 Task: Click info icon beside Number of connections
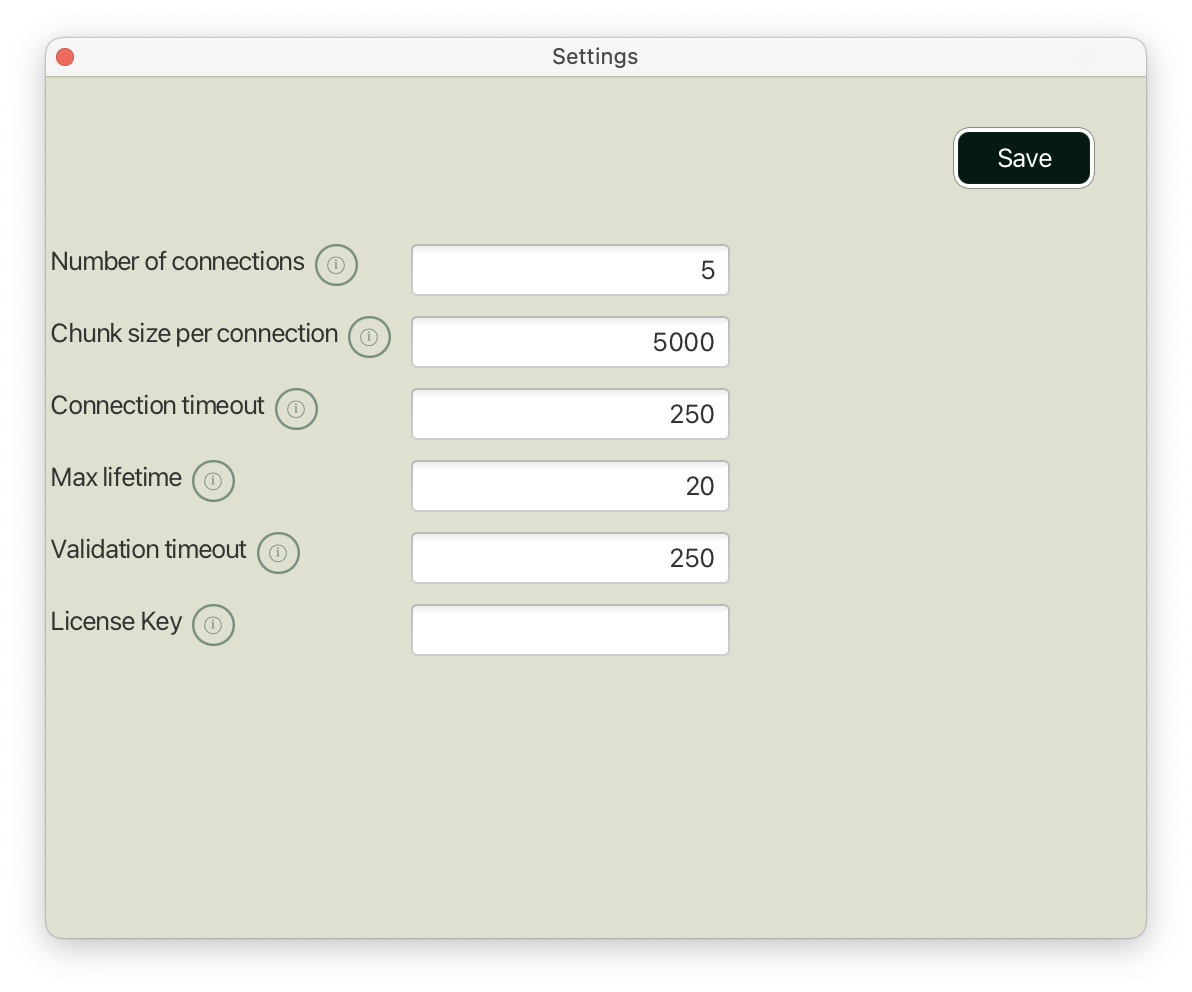[336, 265]
